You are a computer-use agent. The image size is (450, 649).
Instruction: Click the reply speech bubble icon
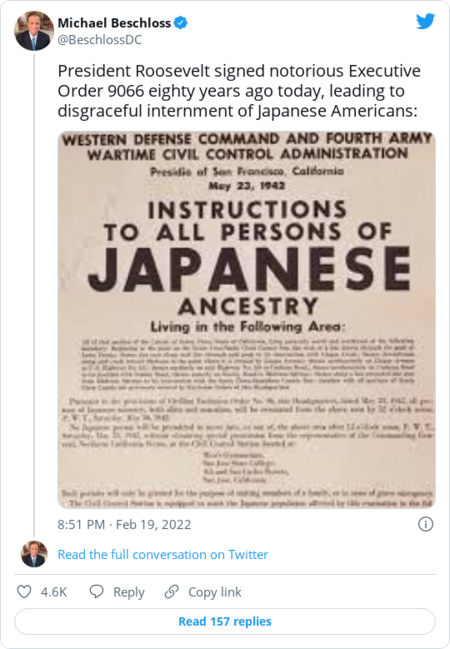[x=96, y=591]
